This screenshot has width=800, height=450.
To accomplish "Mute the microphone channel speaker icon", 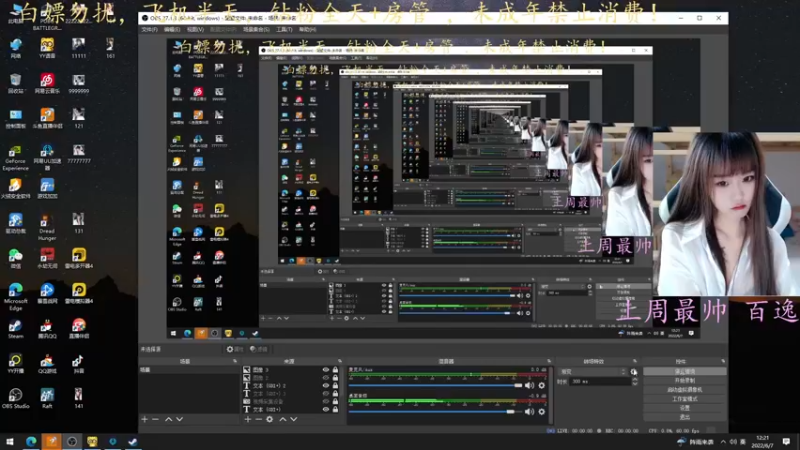I will point(529,385).
